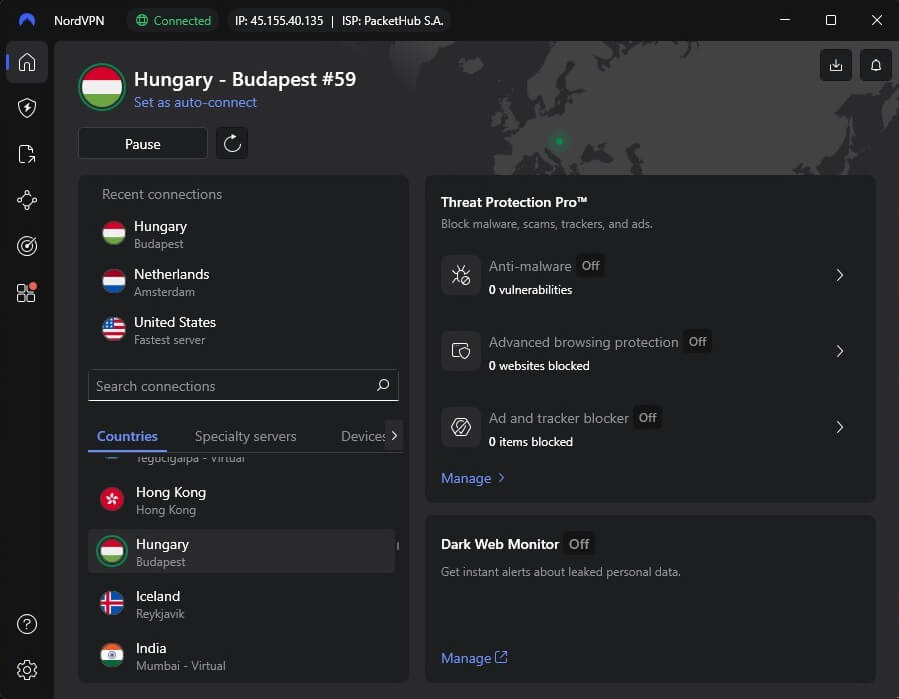Click the Search connections field
The height and width of the screenshot is (699, 899).
(x=240, y=385)
